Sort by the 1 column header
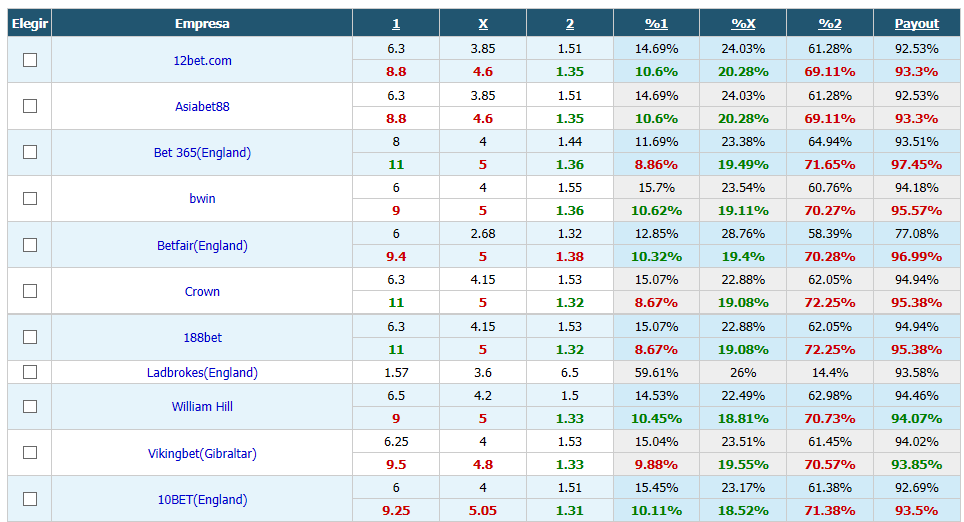 pyautogui.click(x=396, y=23)
